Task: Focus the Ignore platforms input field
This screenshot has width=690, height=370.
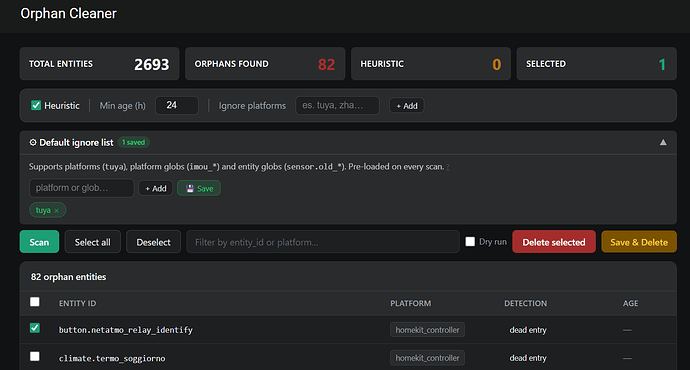Action: pos(338,105)
